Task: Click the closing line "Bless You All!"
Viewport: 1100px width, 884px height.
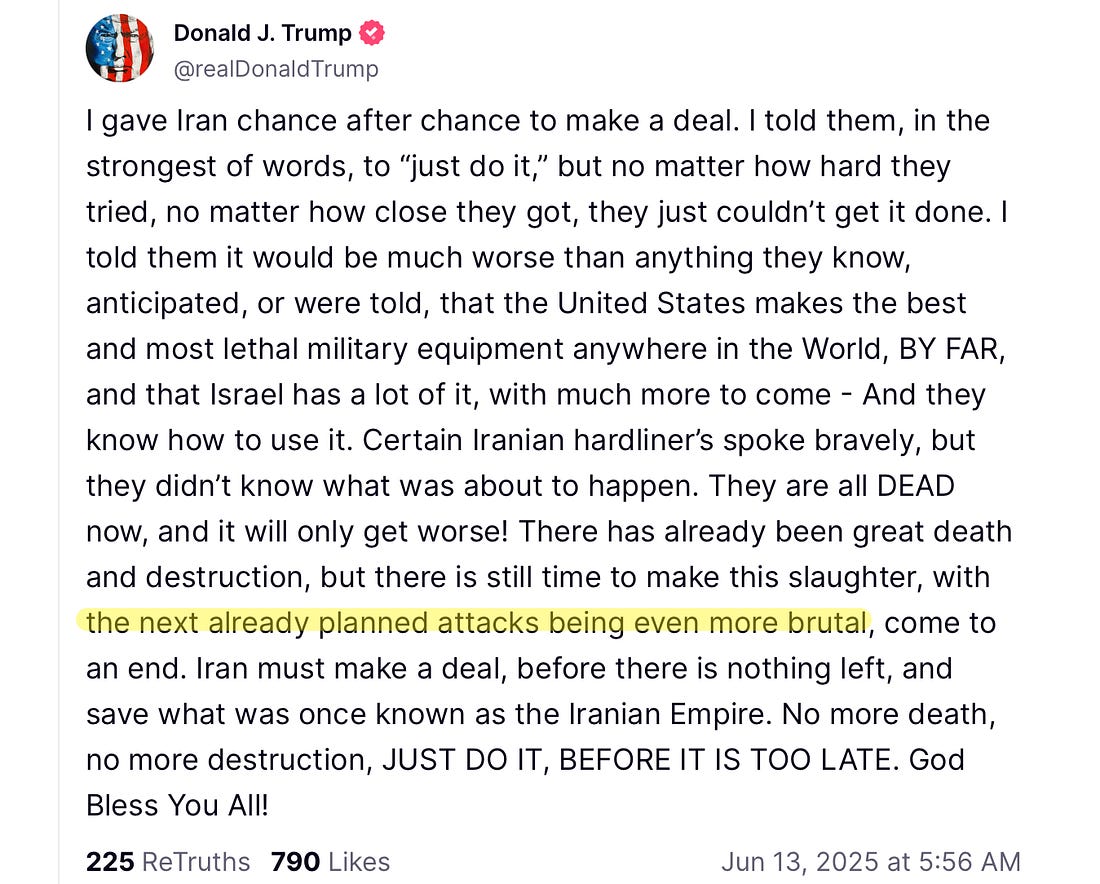Action: pos(177,805)
